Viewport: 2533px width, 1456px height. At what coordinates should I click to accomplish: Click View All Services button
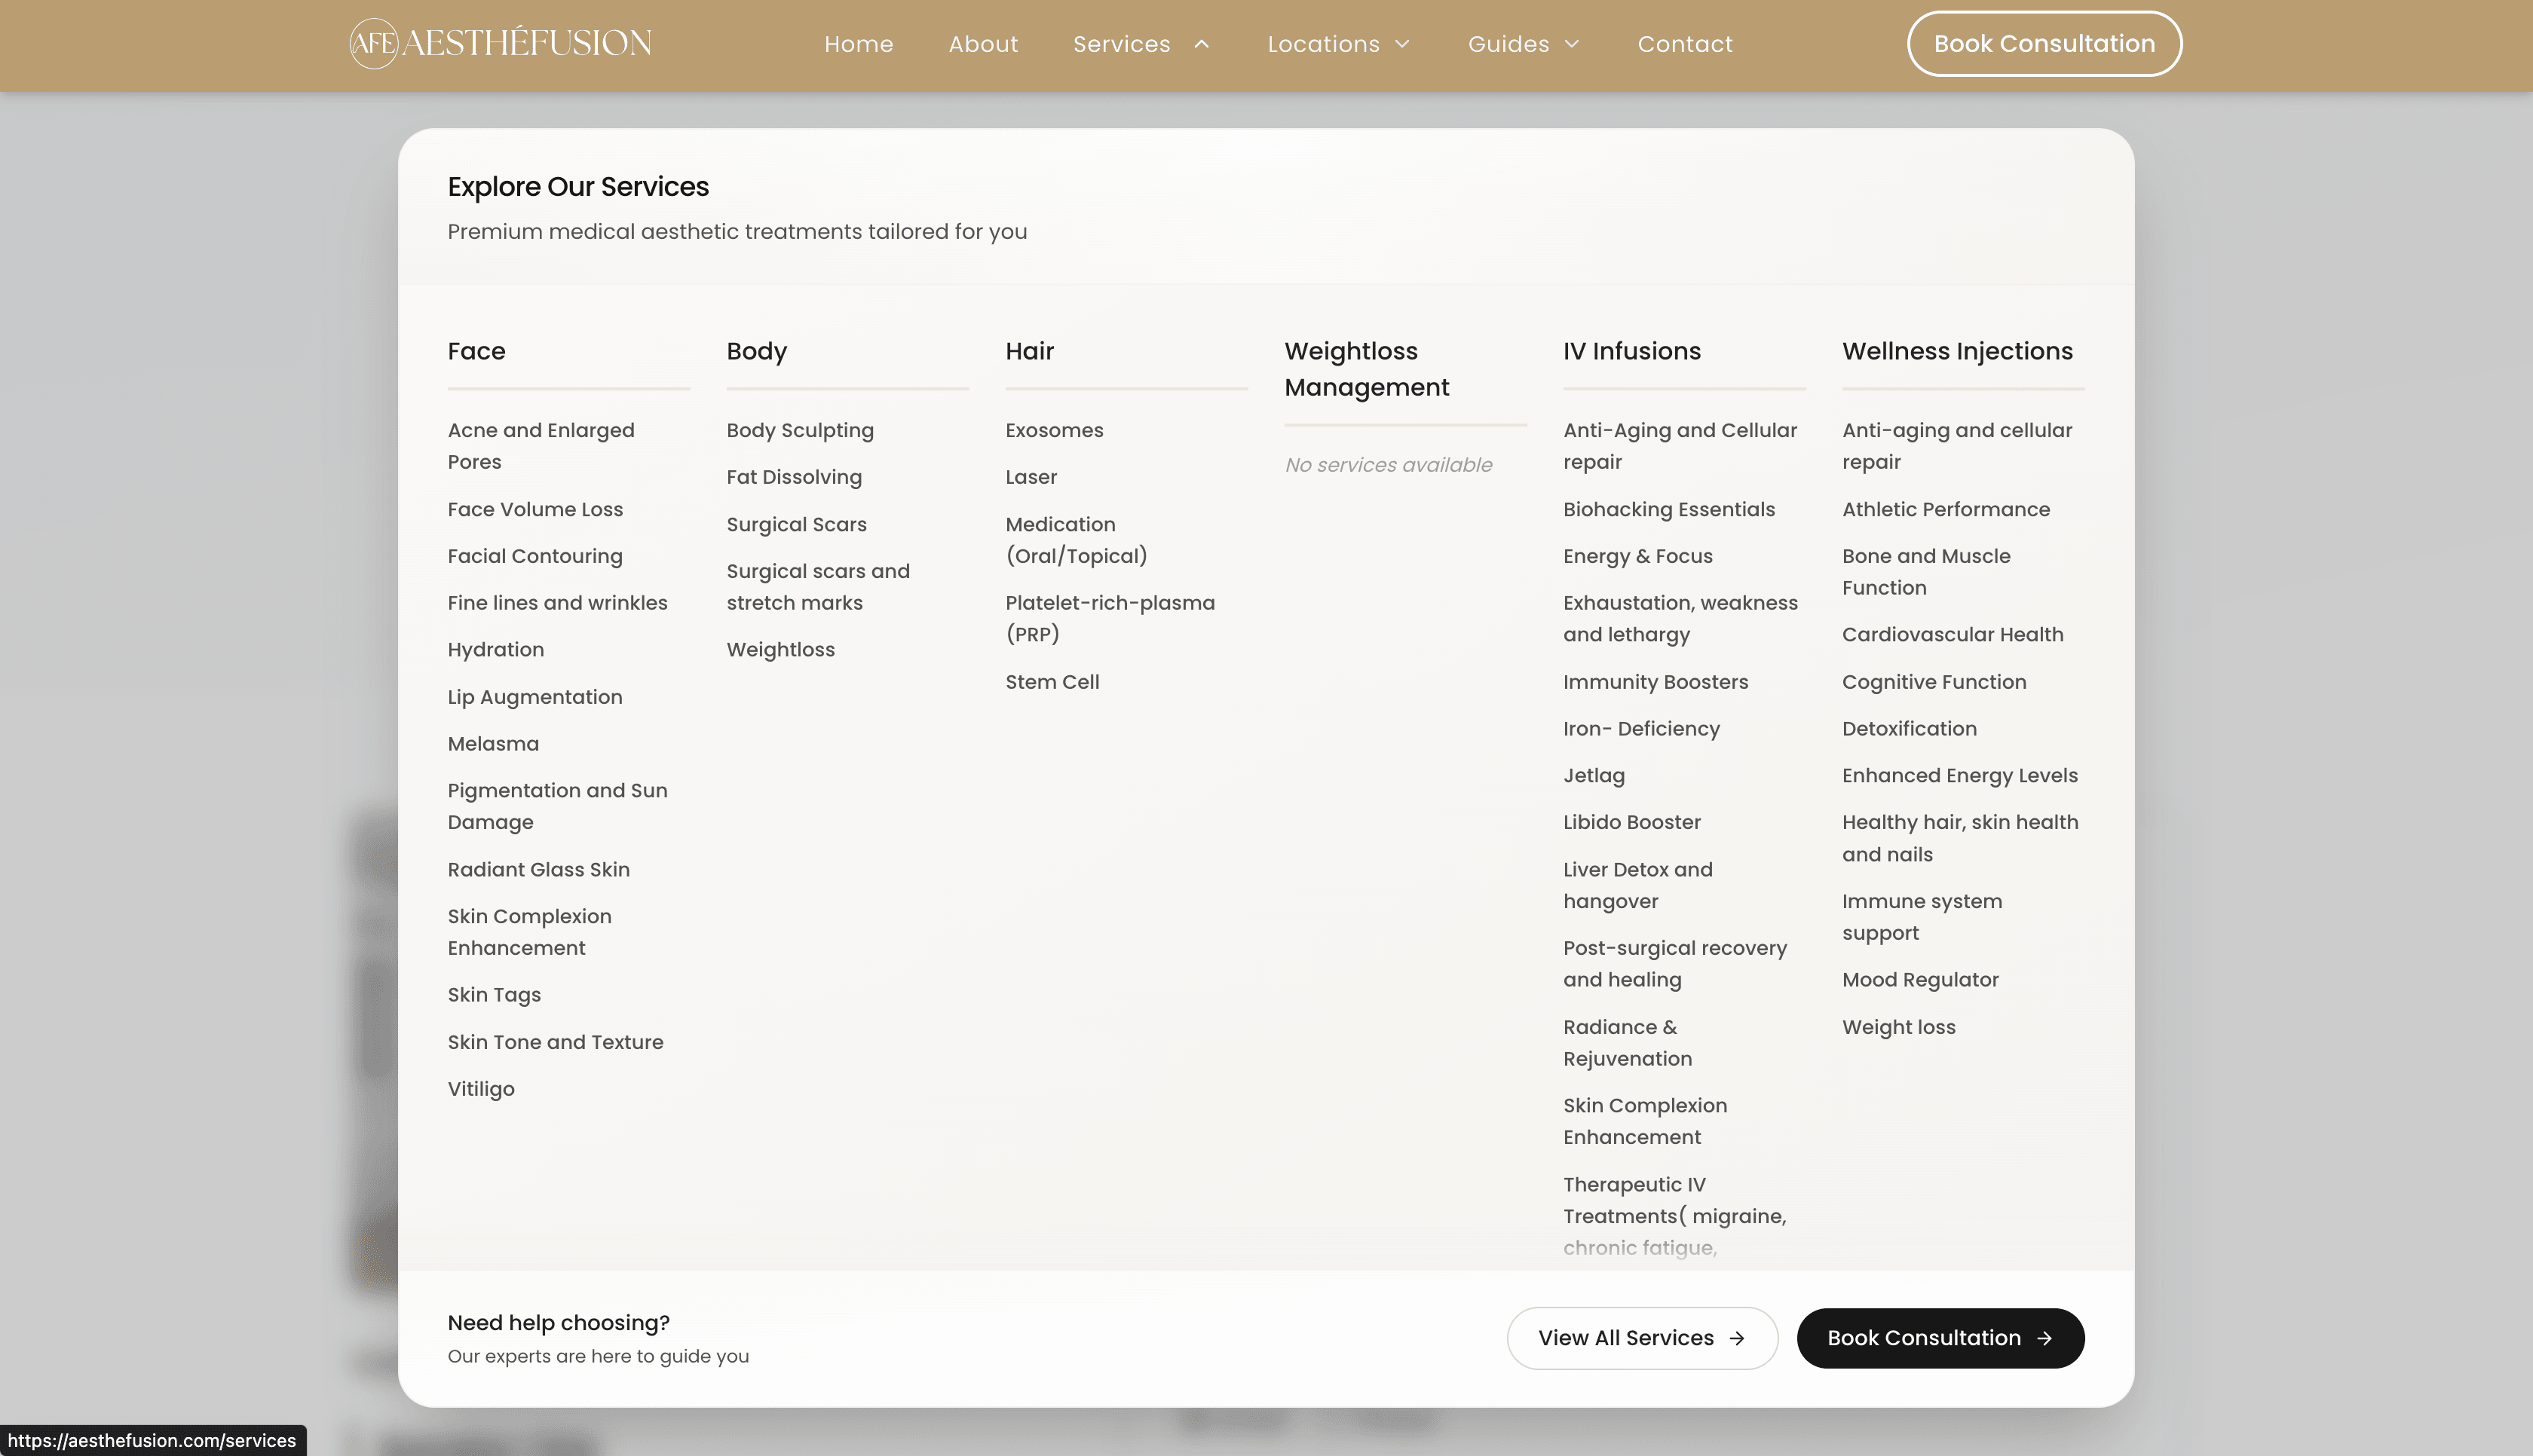[x=1642, y=1338]
